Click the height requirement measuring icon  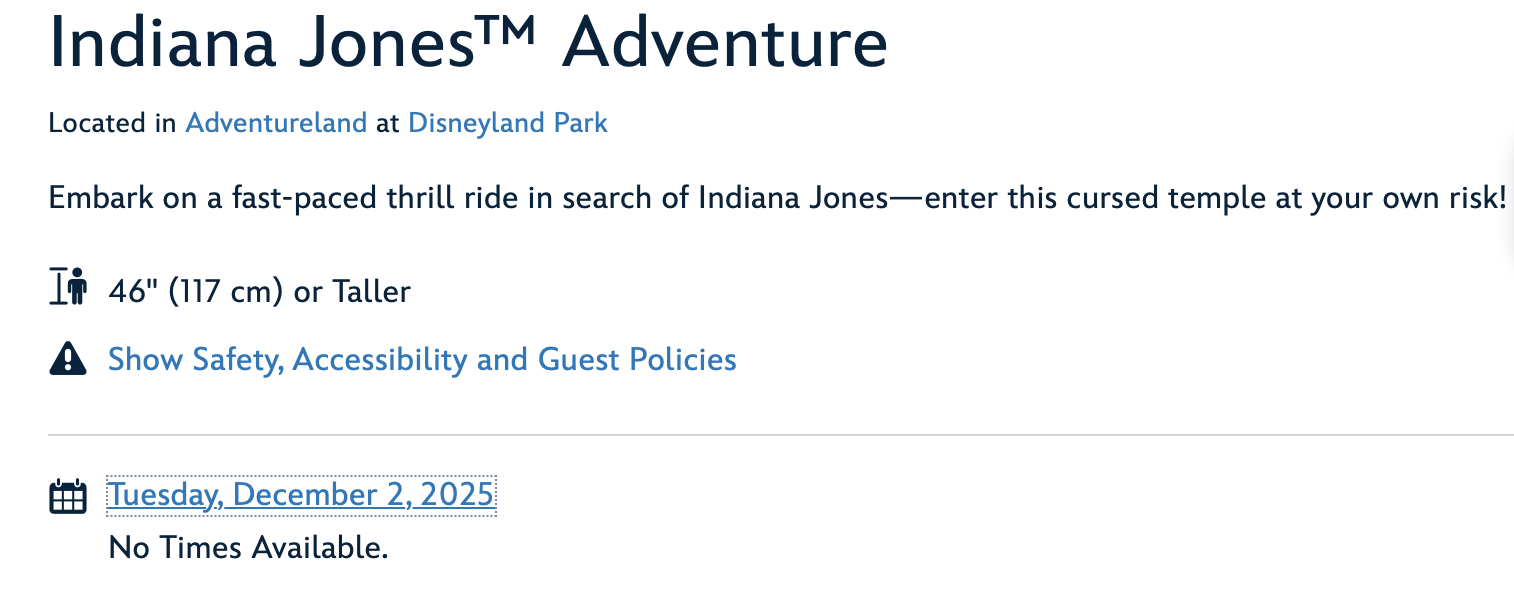coord(66,287)
